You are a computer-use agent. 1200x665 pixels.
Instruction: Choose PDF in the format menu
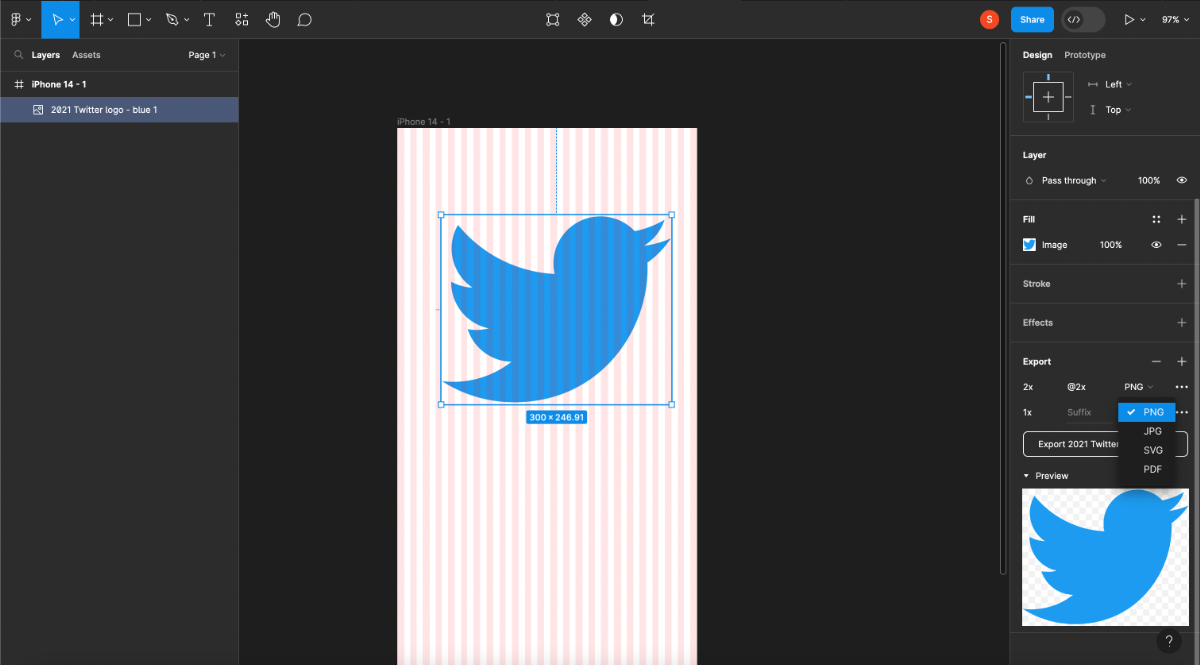pos(1146,469)
